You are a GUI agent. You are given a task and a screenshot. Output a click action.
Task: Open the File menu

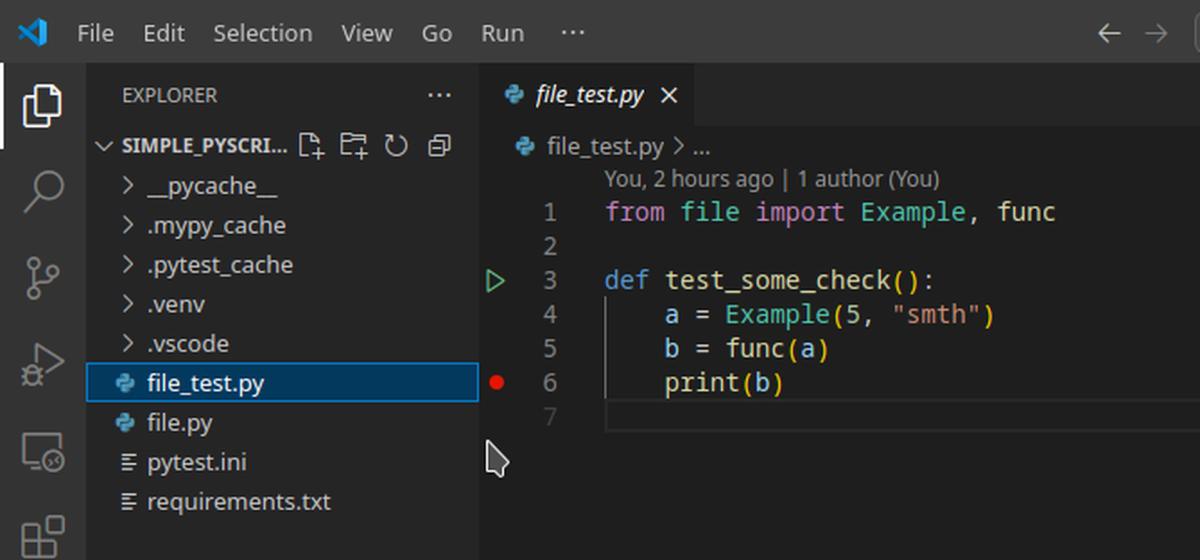[x=95, y=33]
